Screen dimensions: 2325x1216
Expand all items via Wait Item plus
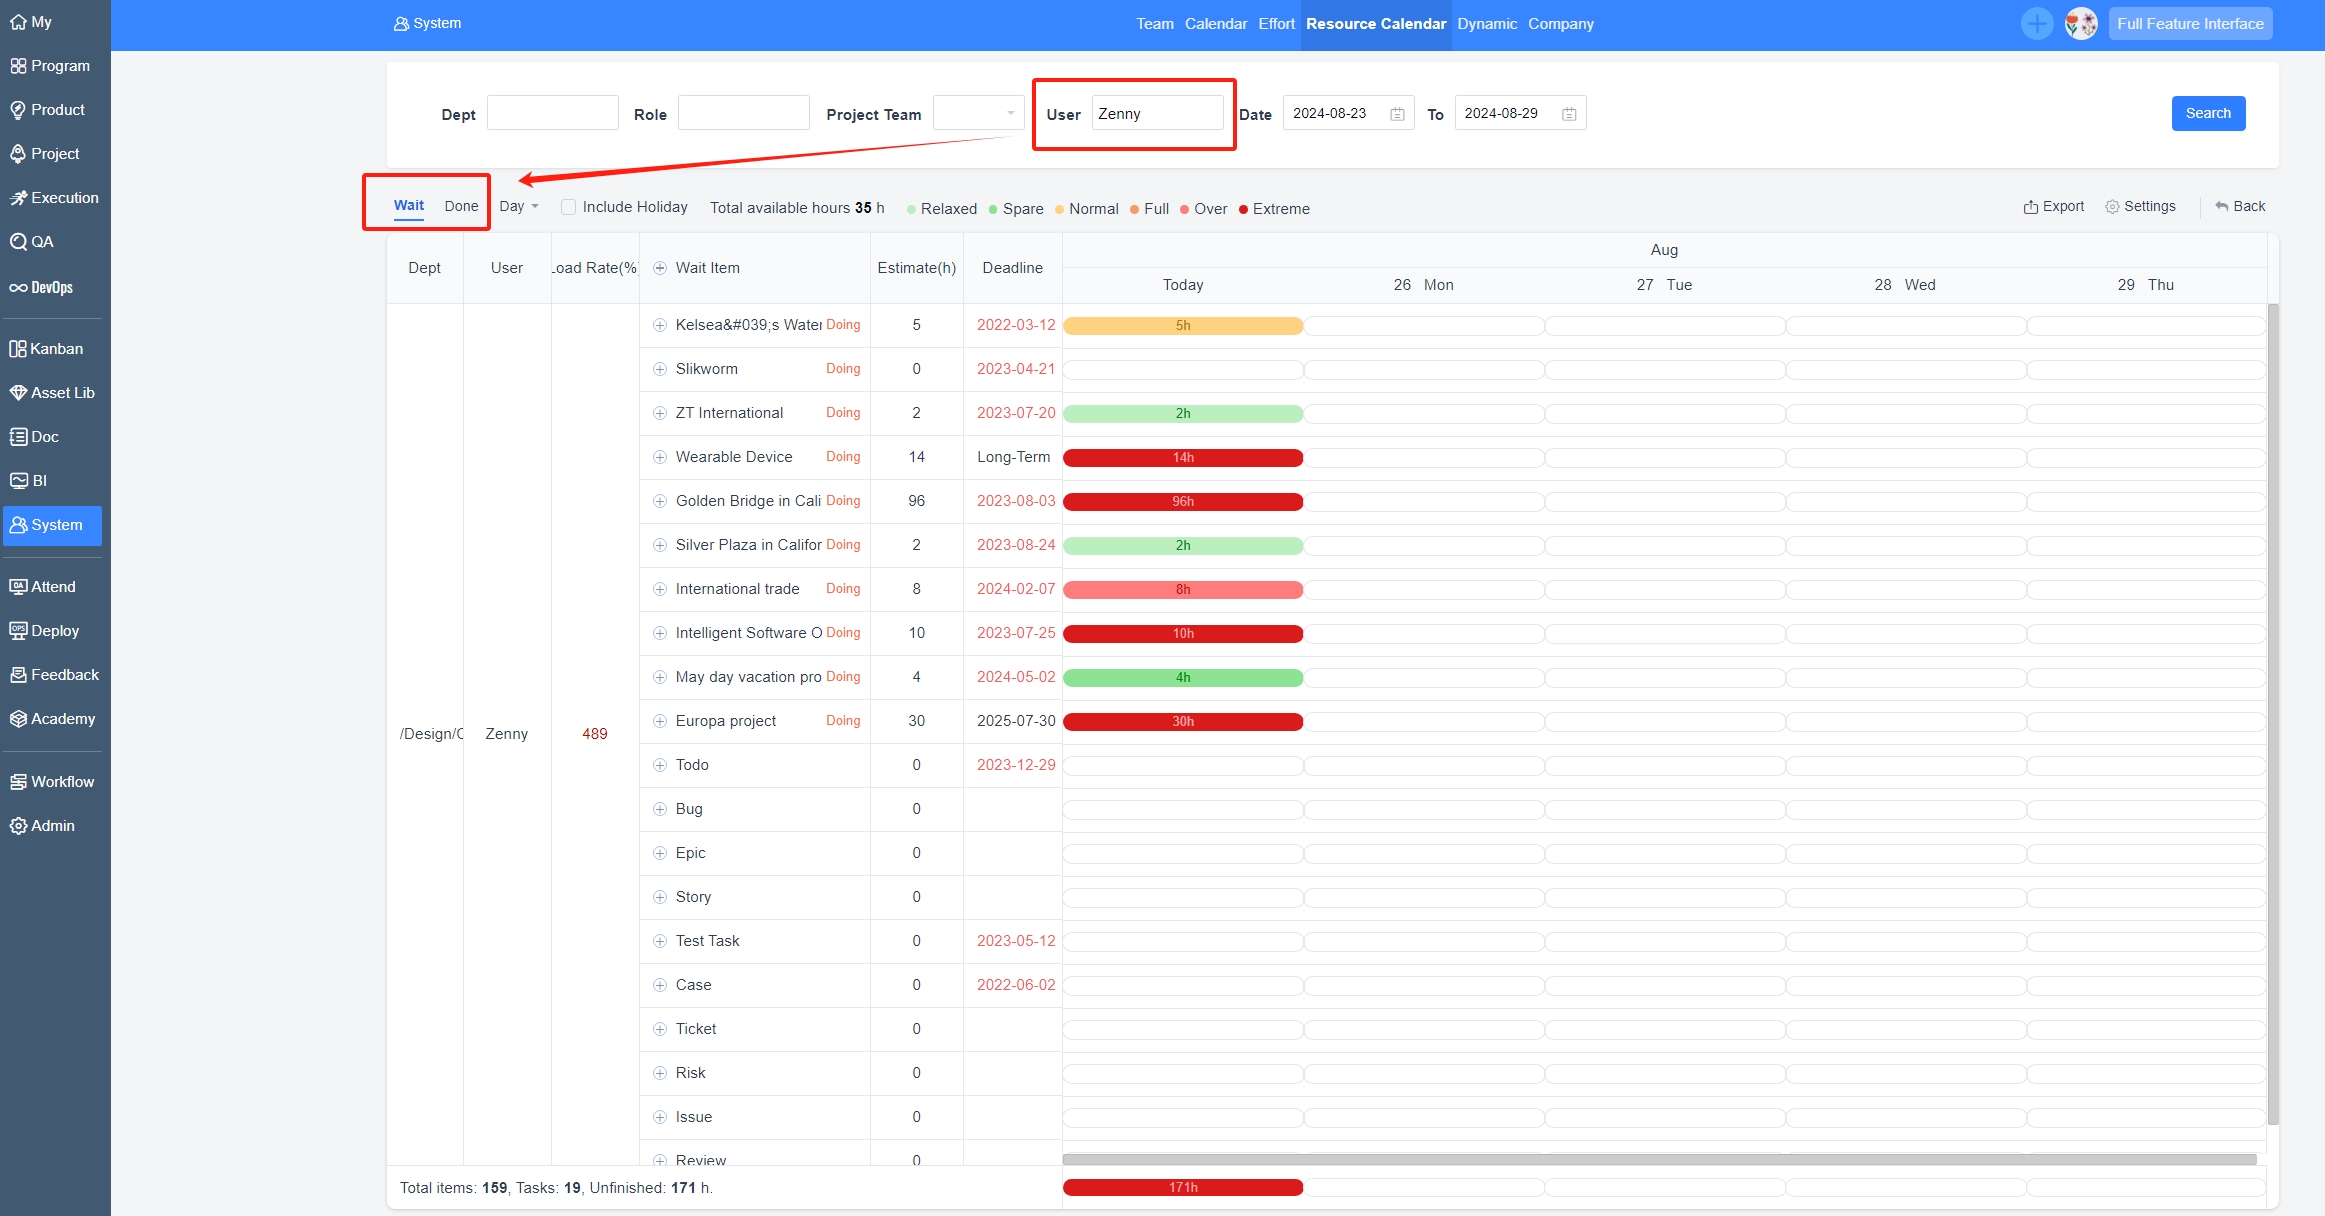(659, 268)
